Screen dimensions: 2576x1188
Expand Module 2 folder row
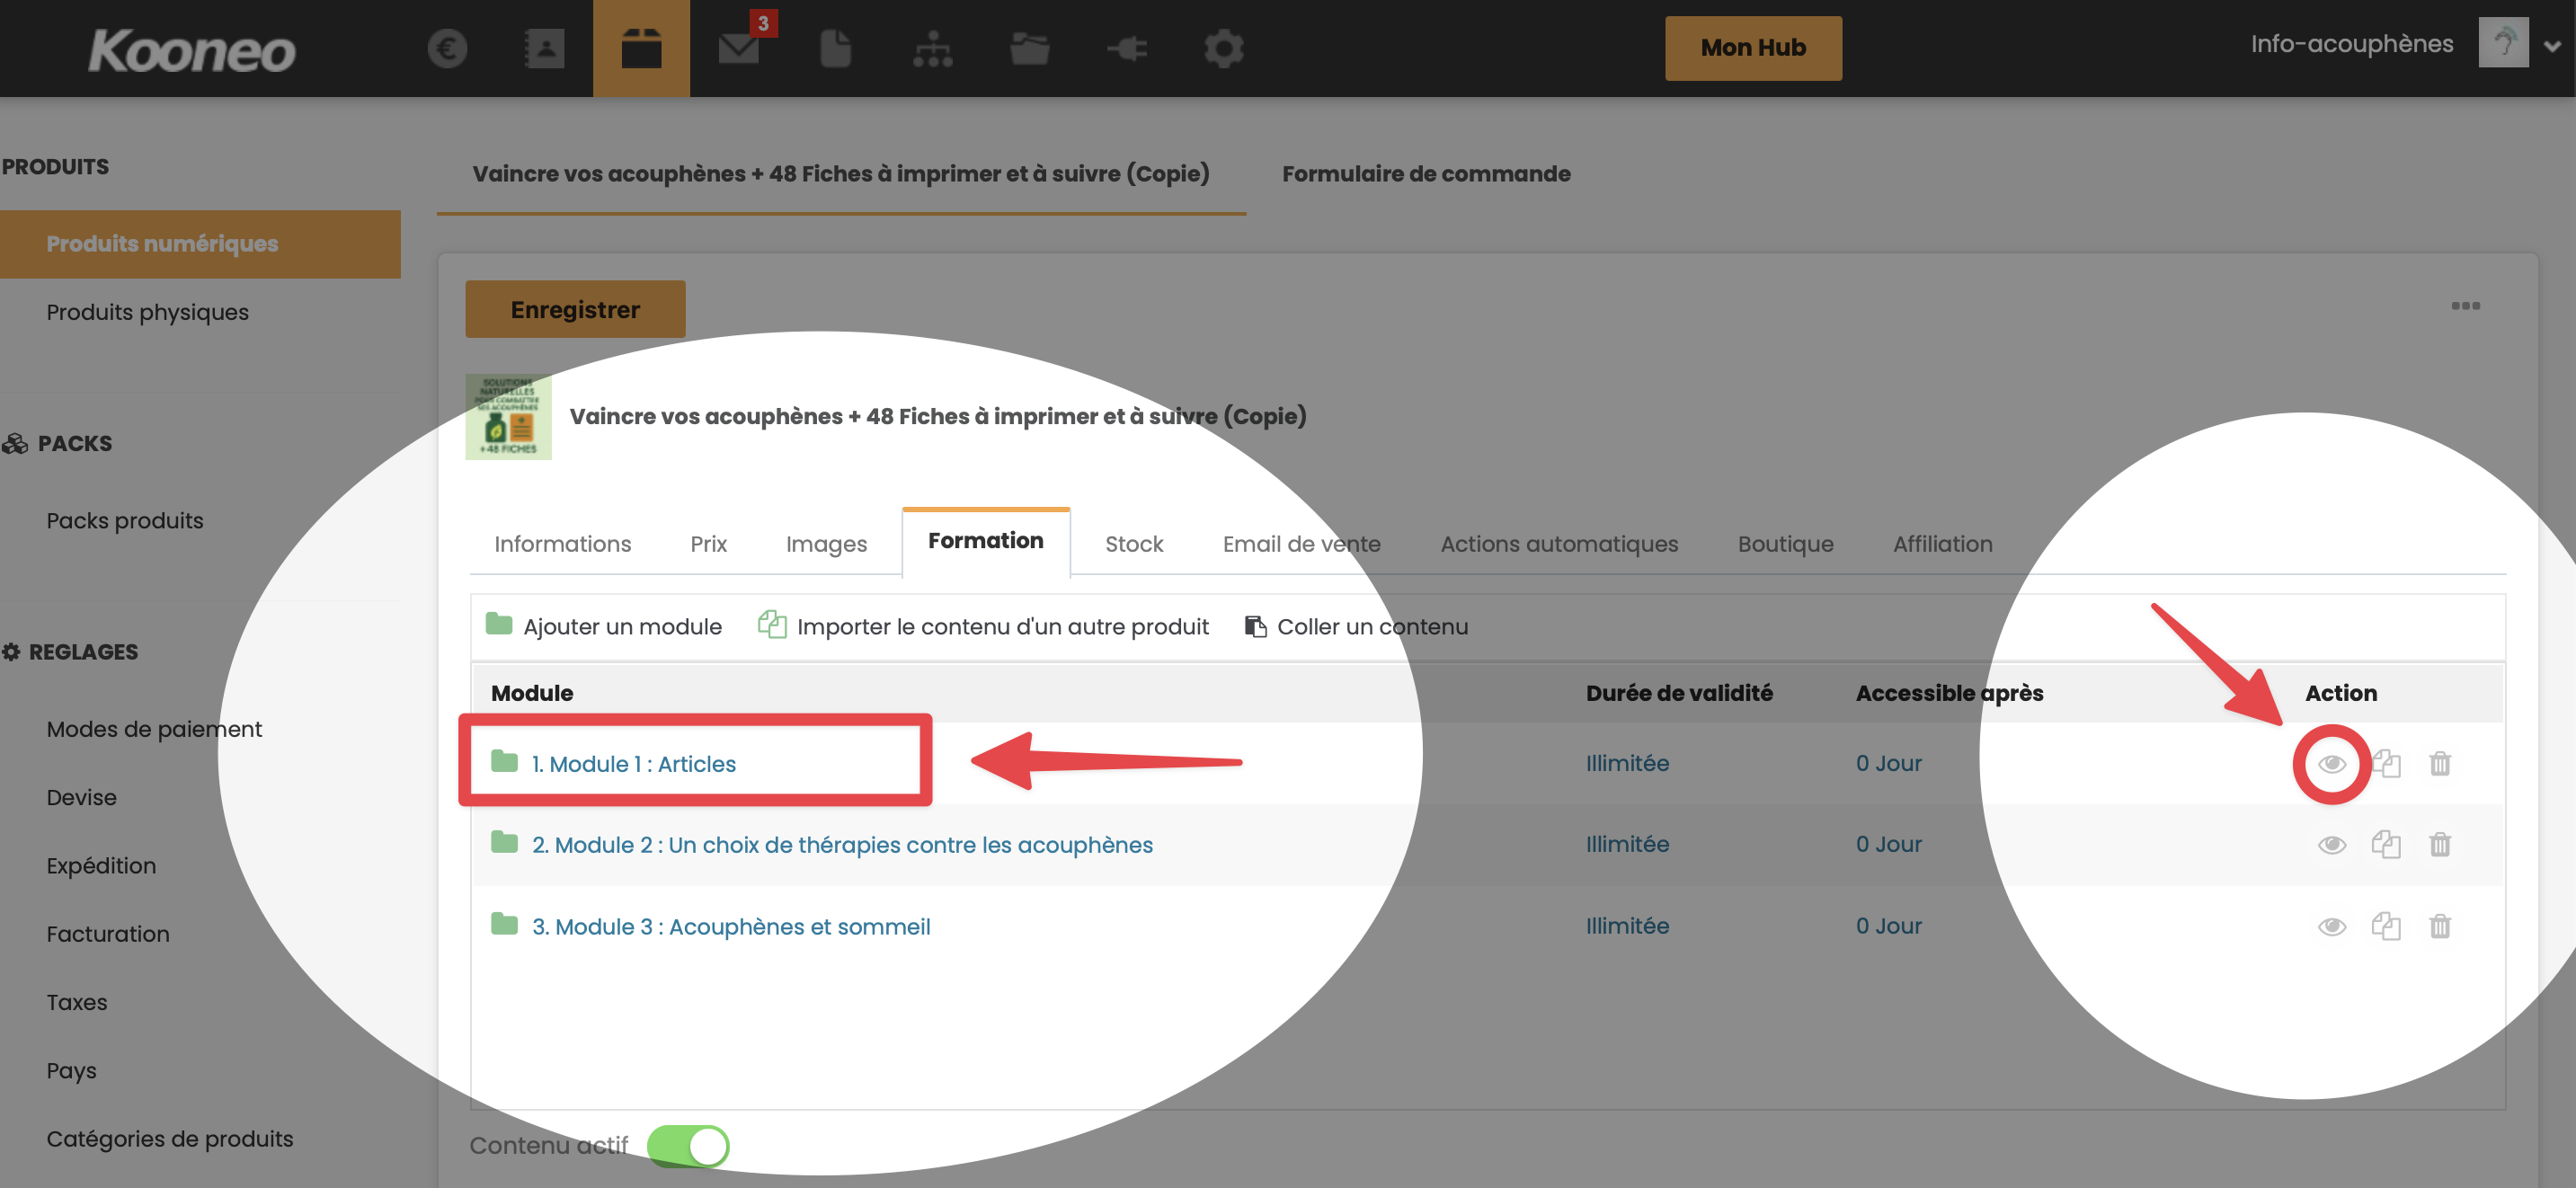pos(841,845)
